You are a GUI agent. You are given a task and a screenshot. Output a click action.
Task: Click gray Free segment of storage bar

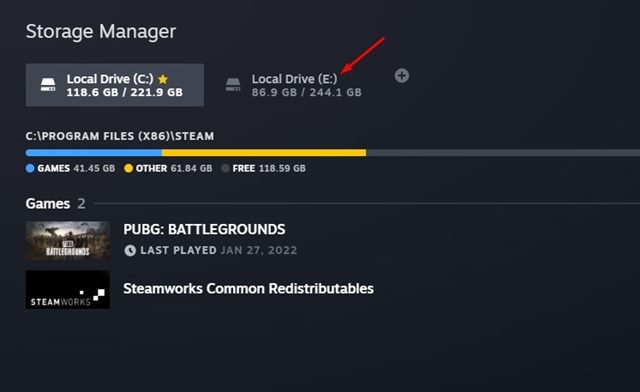(503, 153)
